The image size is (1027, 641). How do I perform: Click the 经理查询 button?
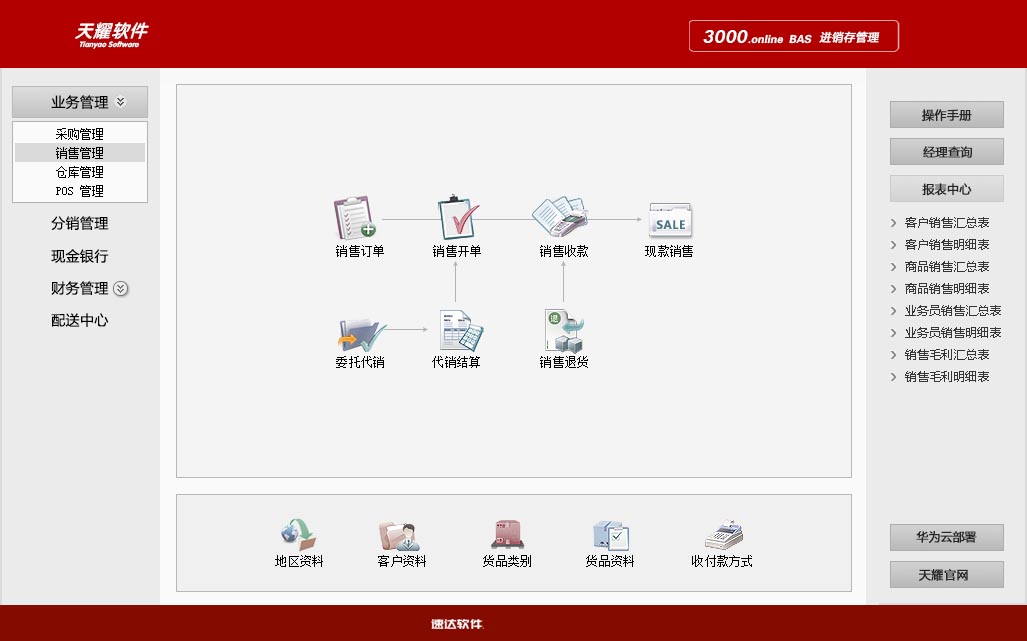point(946,152)
